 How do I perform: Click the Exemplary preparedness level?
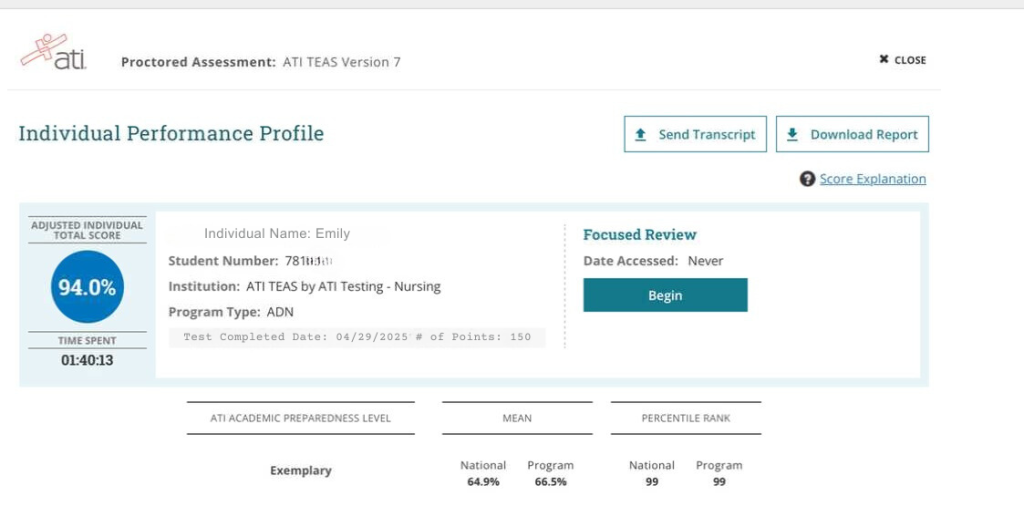coord(300,471)
